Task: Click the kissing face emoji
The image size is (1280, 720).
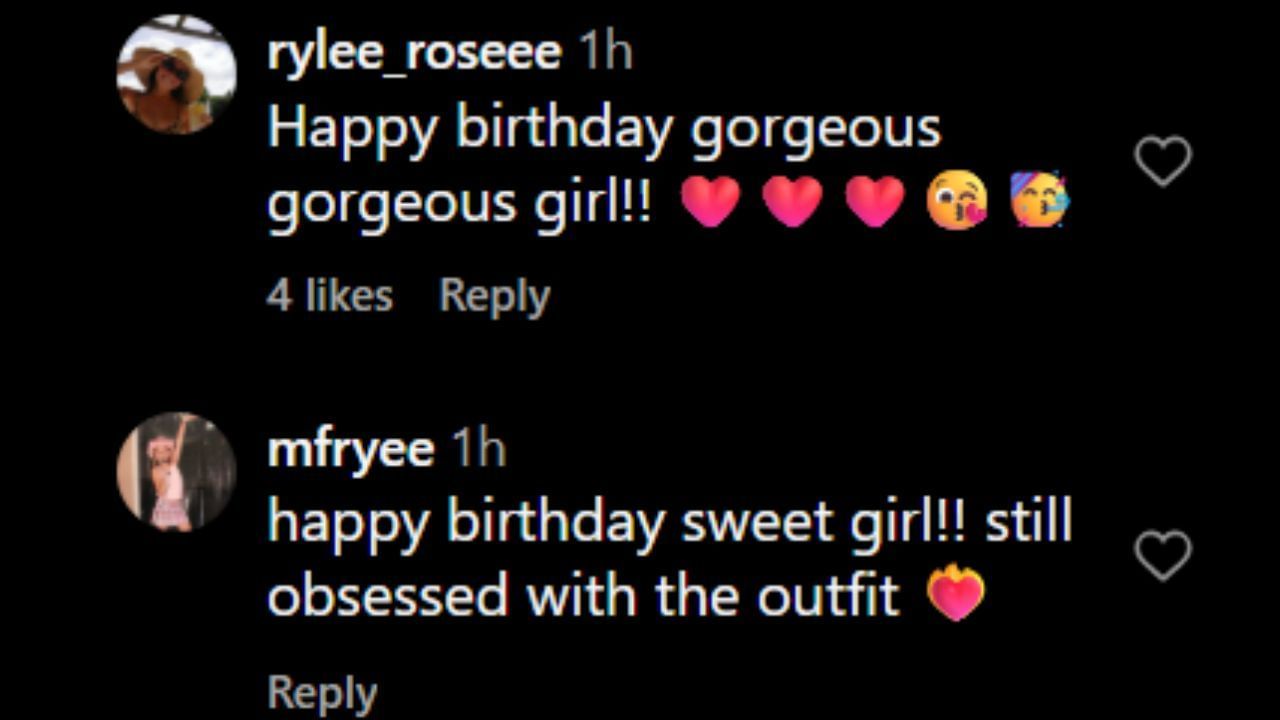Action: 956,203
